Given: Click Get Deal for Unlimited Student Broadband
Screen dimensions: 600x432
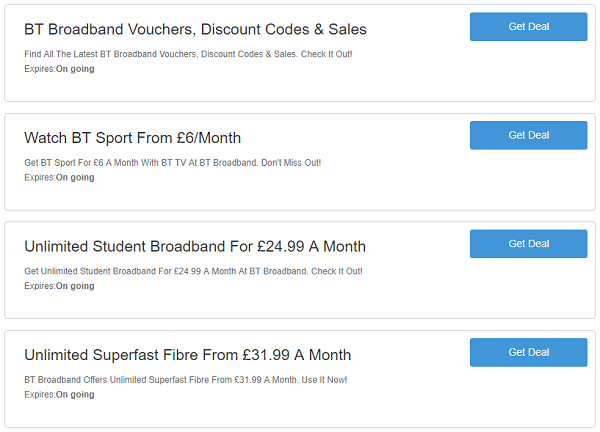Looking at the screenshot, I should click(528, 244).
